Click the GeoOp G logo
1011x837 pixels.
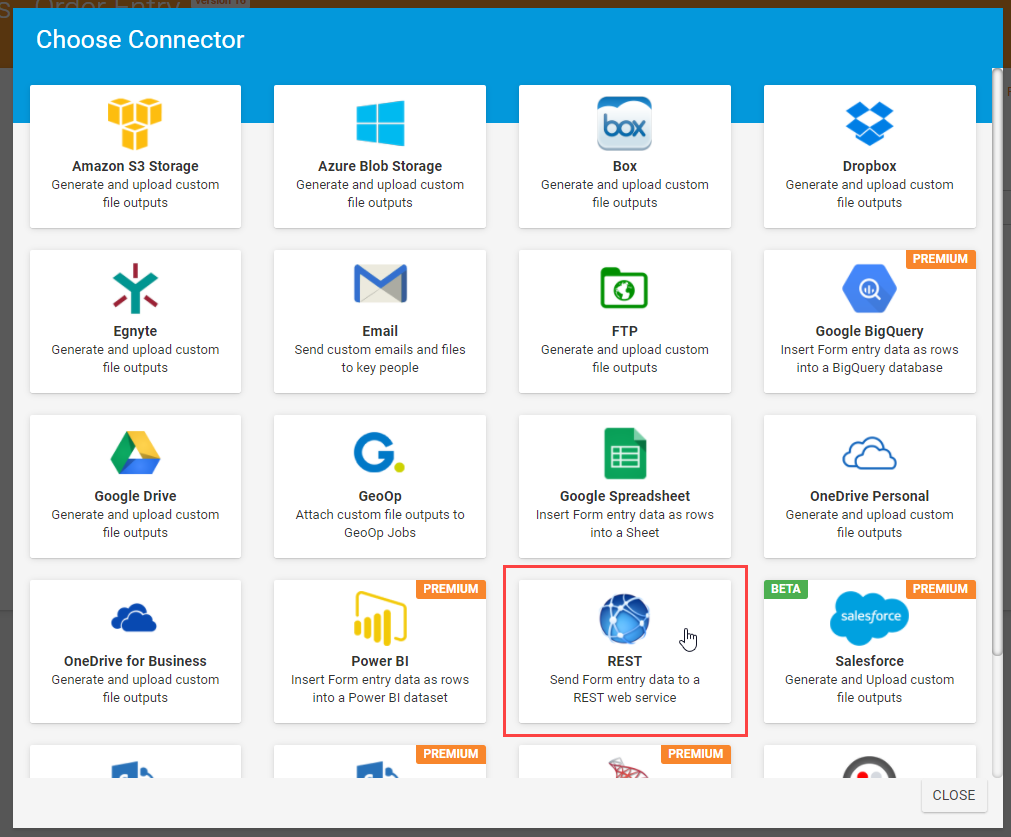379,453
